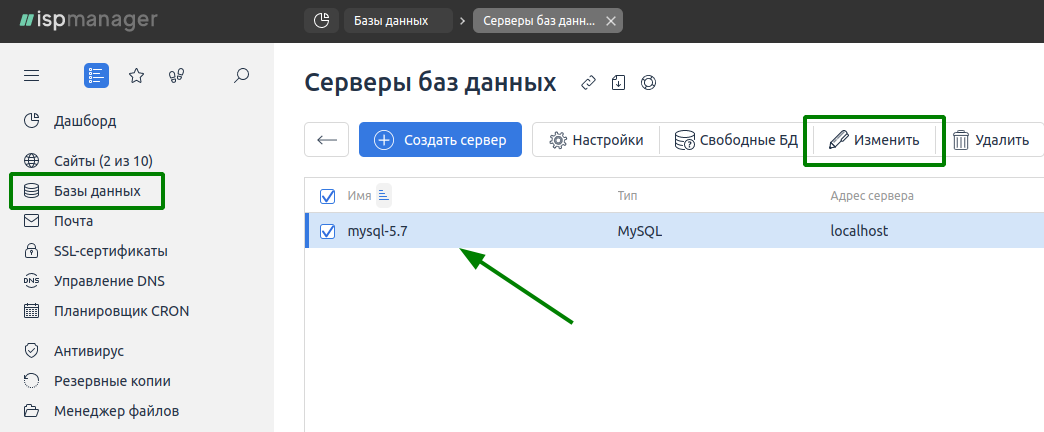1044x432 pixels.
Task: Switch to the Базы данных breadcrumb tab
Action: pos(398,21)
